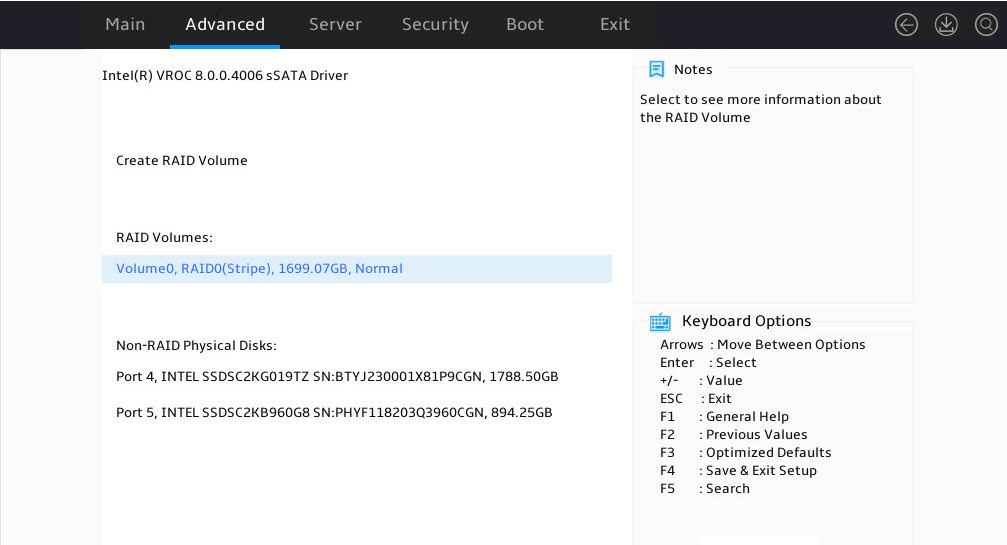The image size is (1007, 545).
Task: Open the Boot tab
Action: [525, 24]
